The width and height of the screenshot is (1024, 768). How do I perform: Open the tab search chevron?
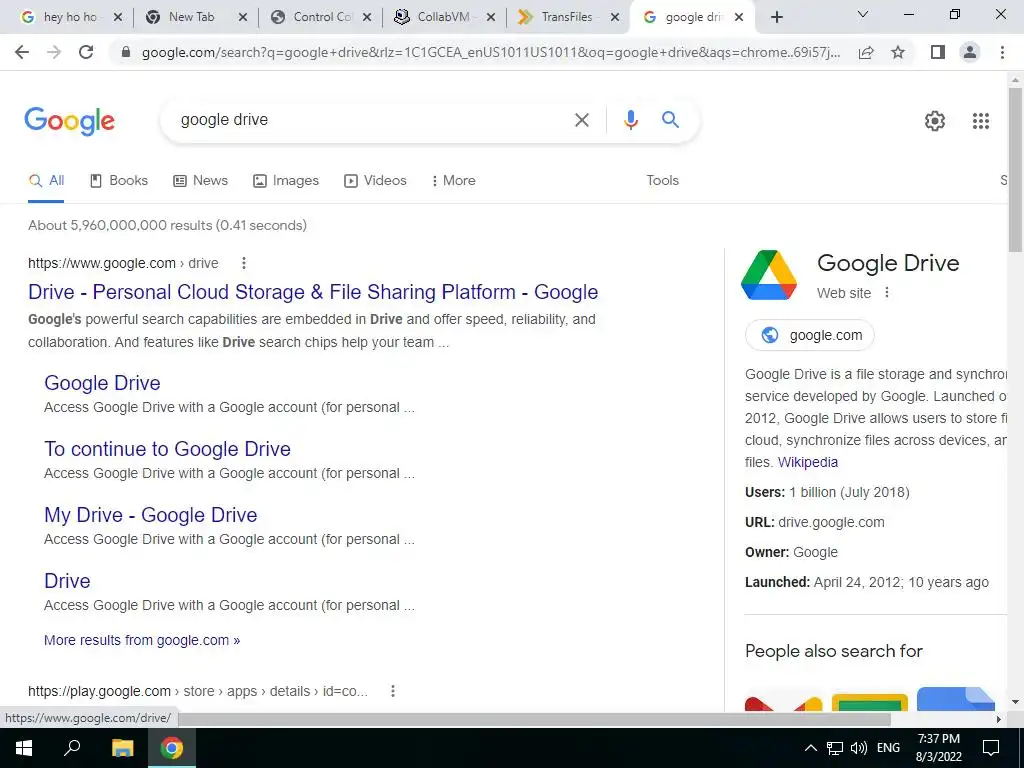tap(863, 14)
